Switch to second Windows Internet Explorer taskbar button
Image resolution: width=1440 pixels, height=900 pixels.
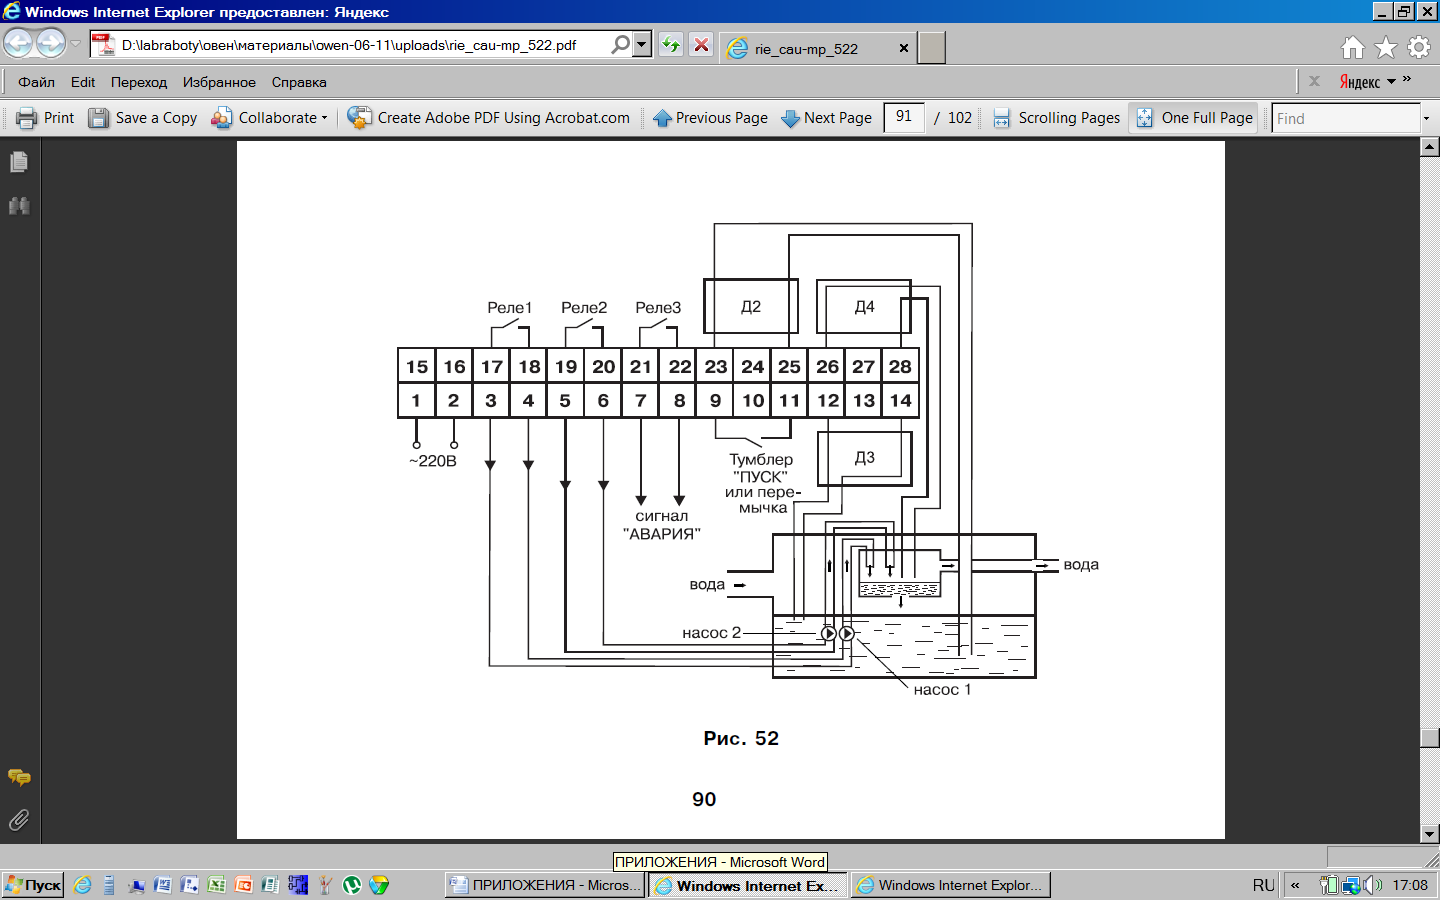point(950,885)
